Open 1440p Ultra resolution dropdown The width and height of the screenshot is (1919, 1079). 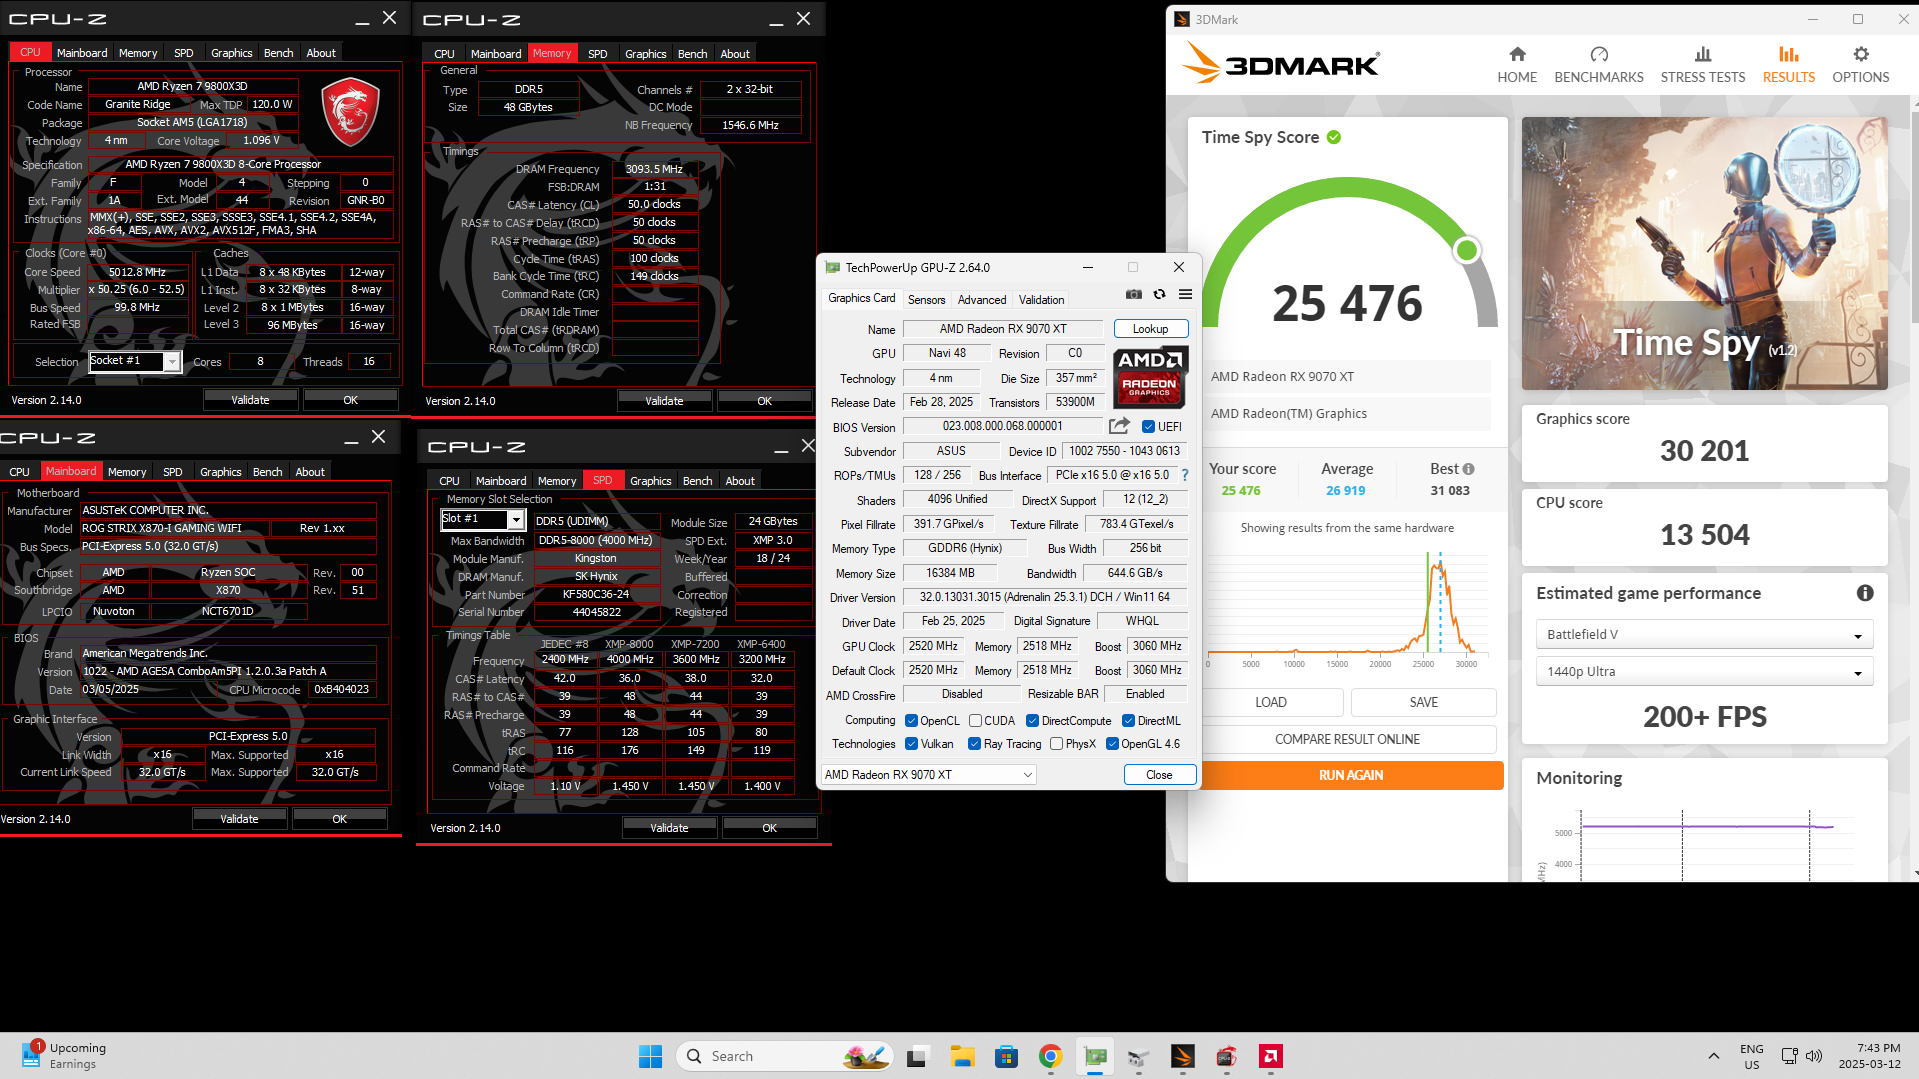(1704, 671)
